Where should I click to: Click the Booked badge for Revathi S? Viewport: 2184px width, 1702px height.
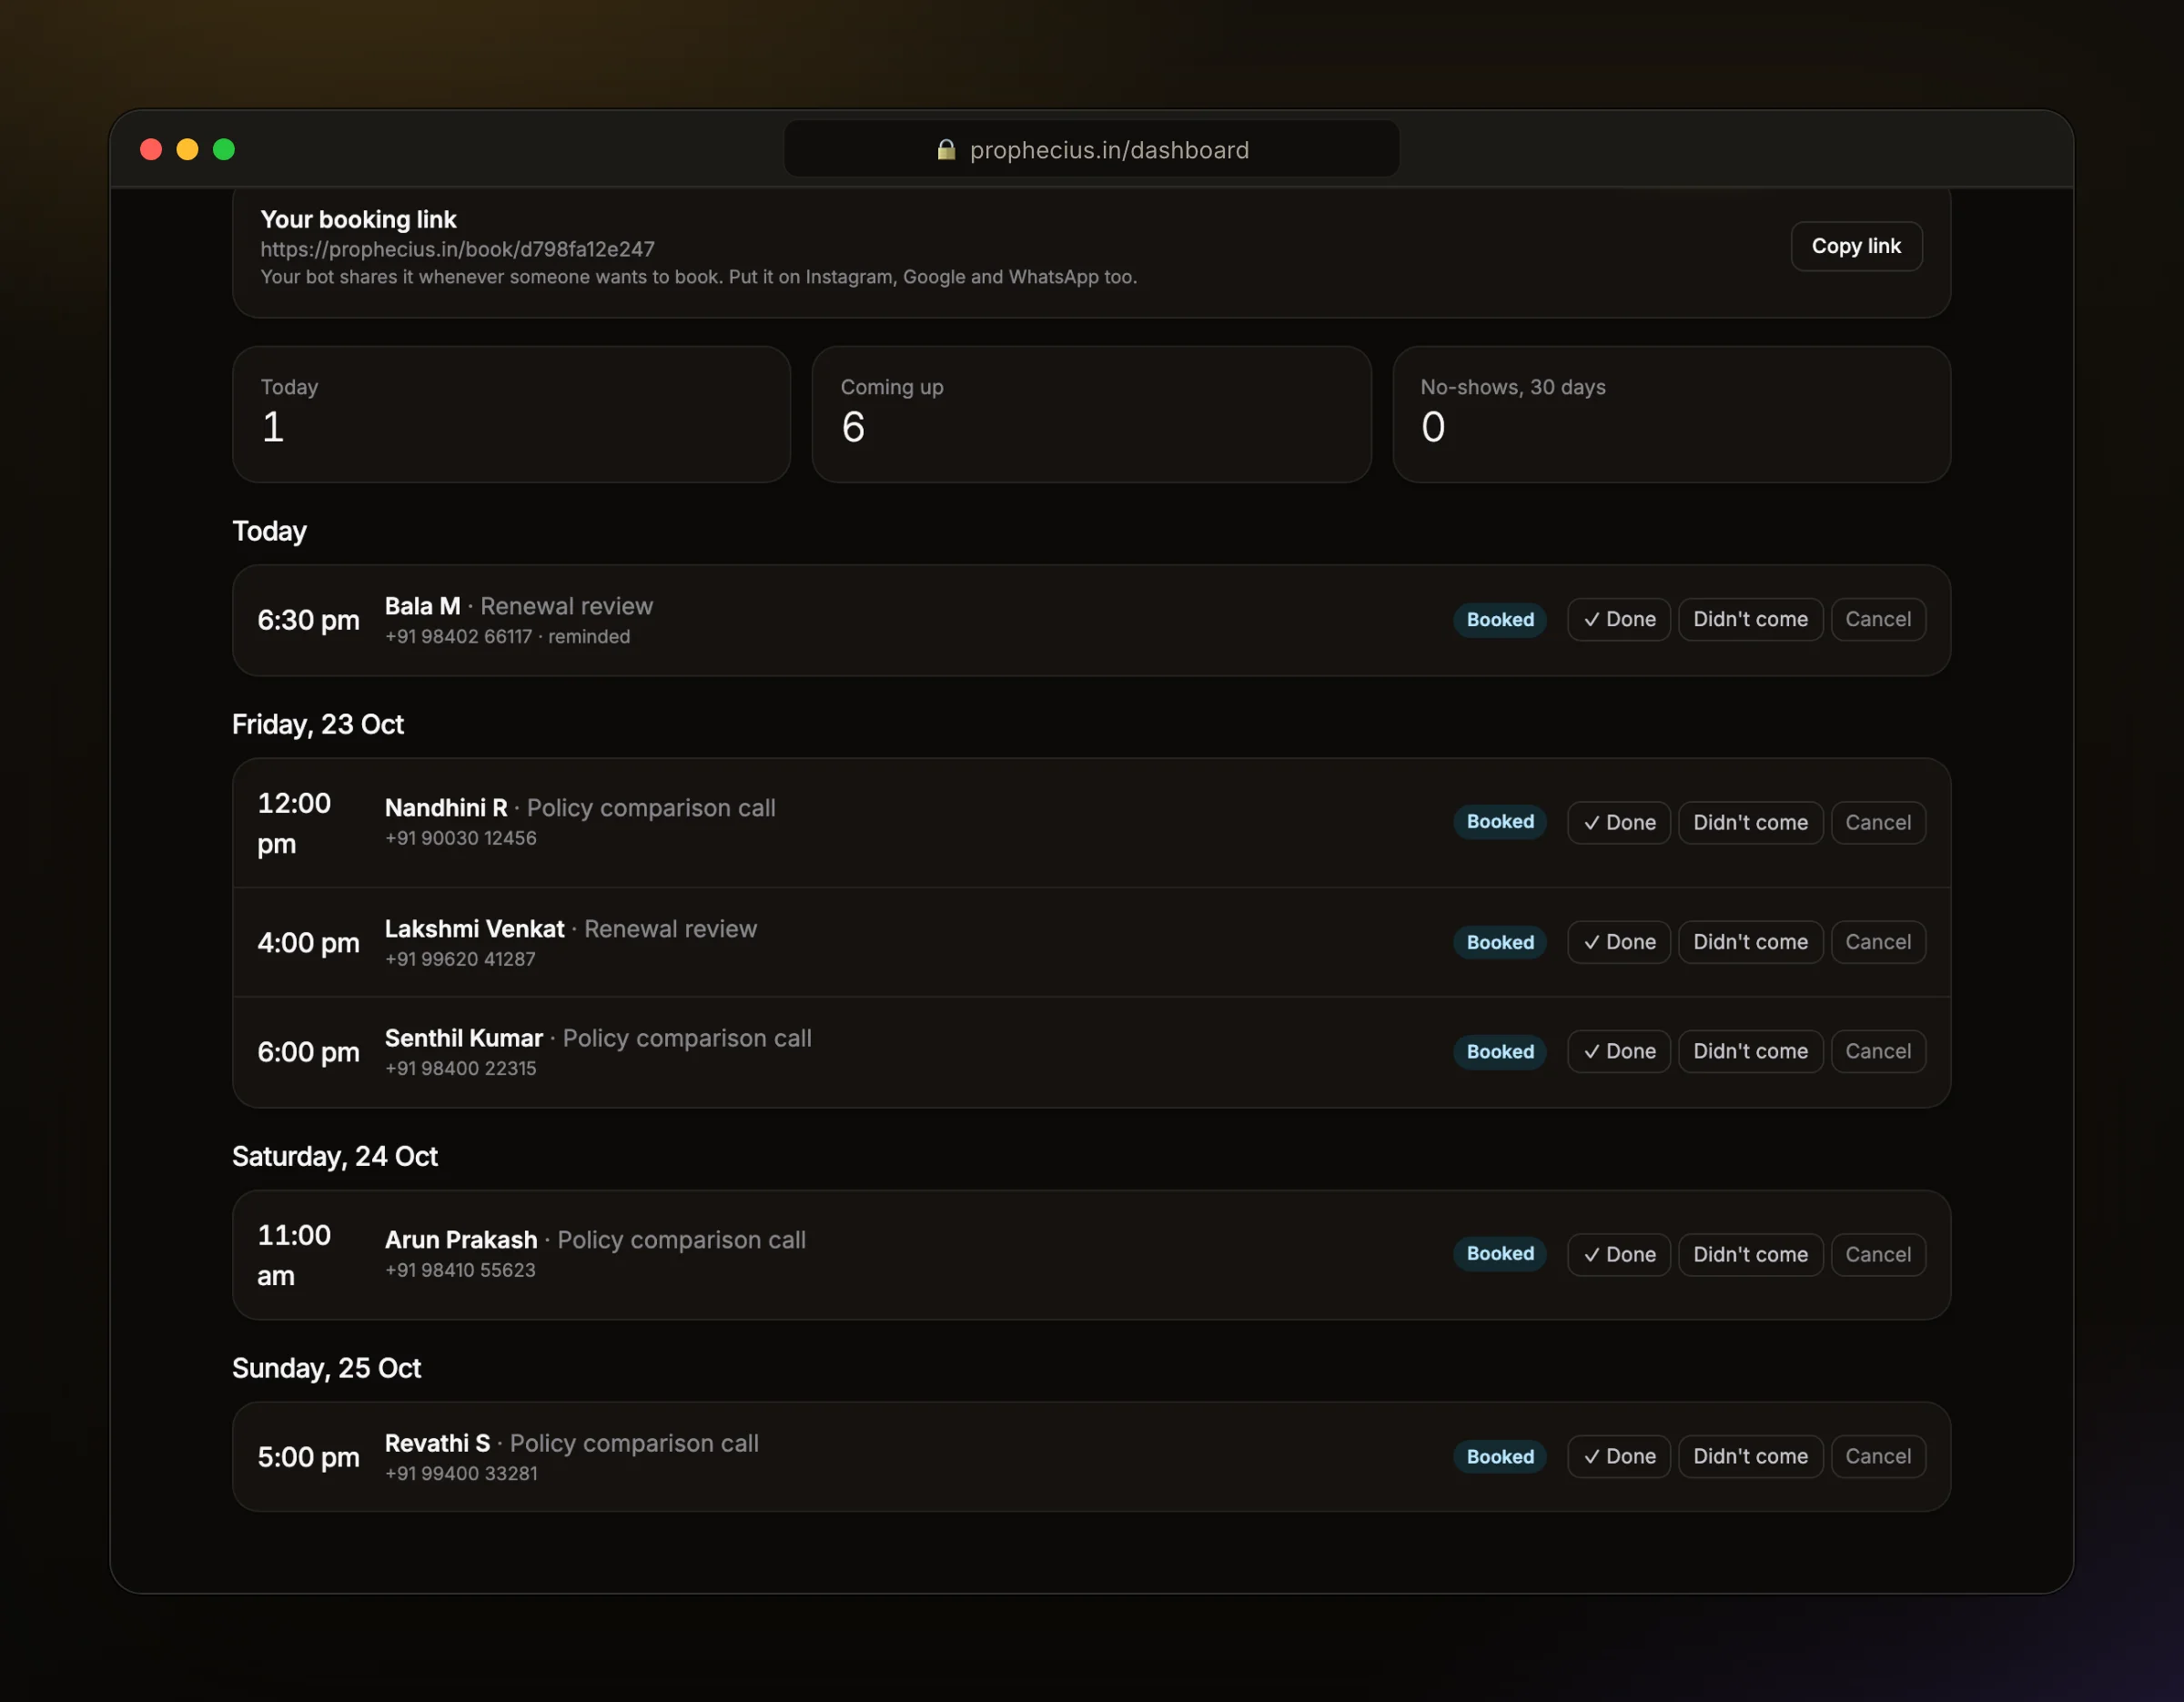point(1499,1456)
